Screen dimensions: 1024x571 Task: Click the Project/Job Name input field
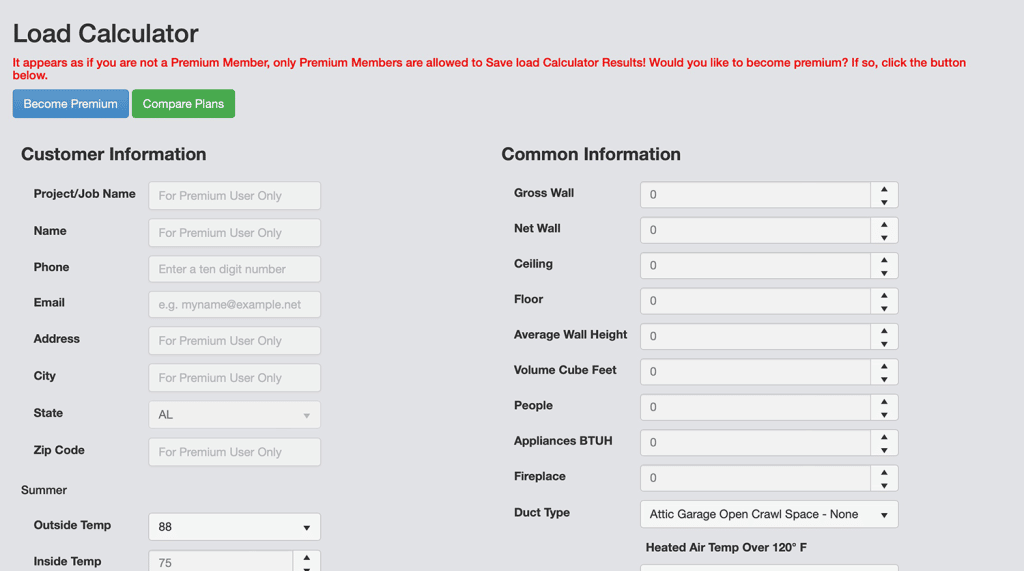tap(234, 196)
